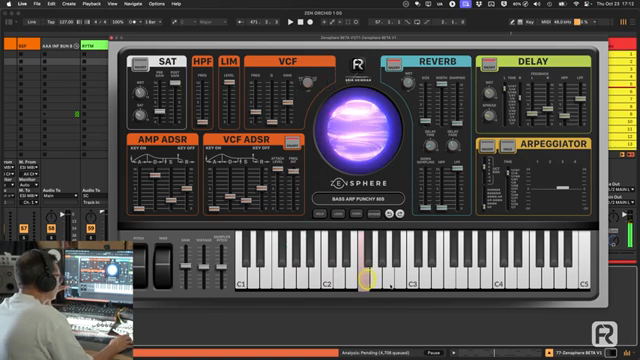The width and height of the screenshot is (640, 360).
Task: Open the Main Audio To dropdown
Action: (x=60, y=196)
